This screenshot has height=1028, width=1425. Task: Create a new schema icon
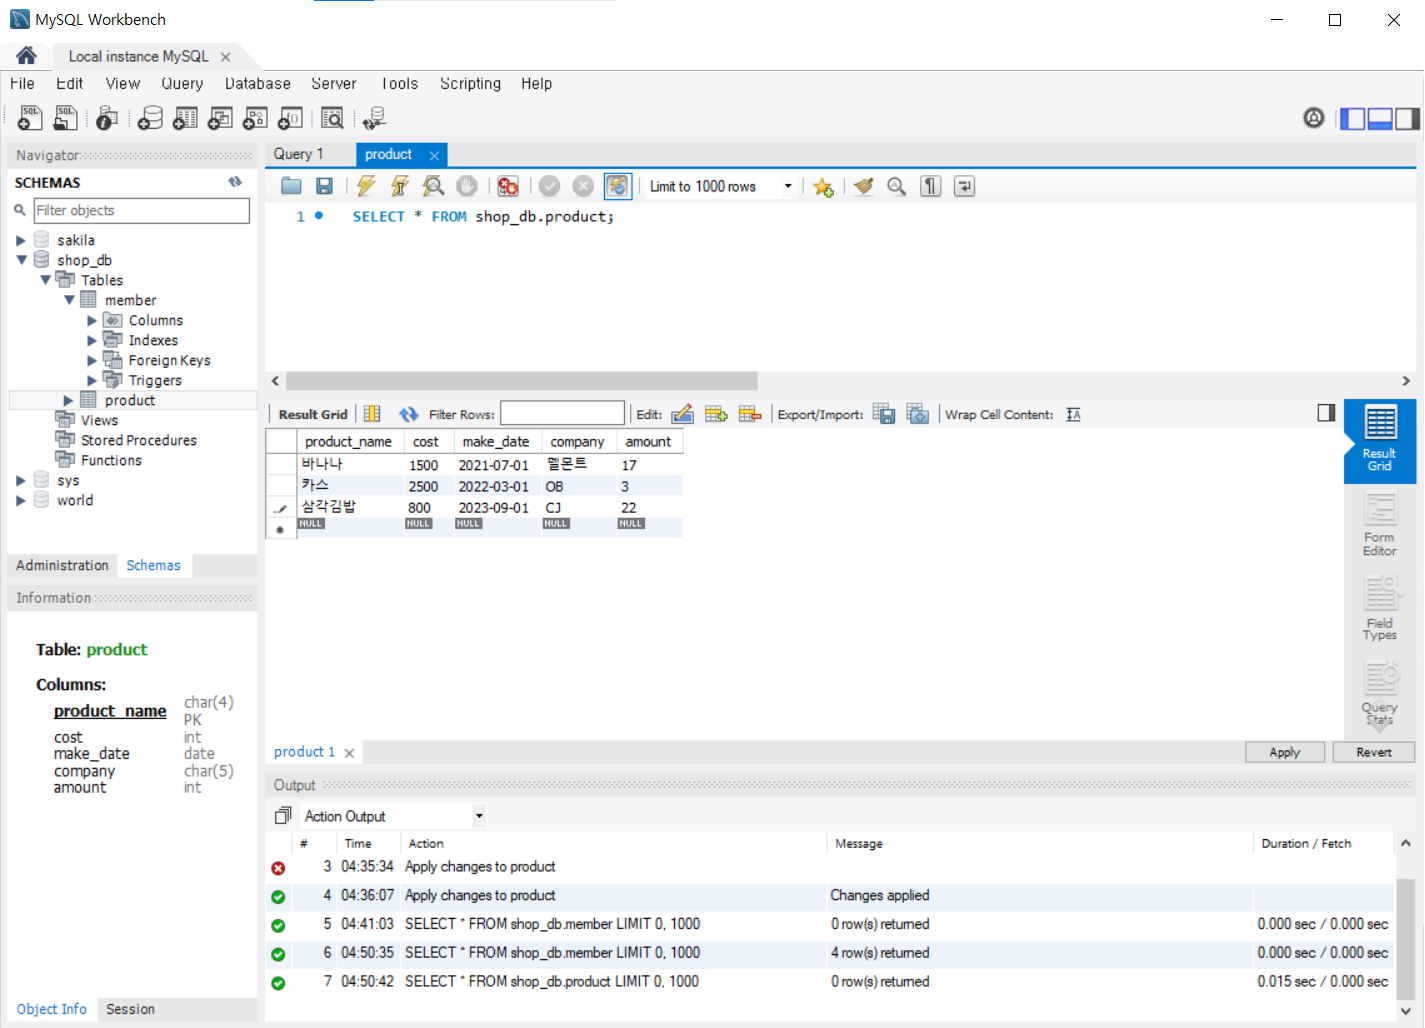pyautogui.click(x=150, y=118)
